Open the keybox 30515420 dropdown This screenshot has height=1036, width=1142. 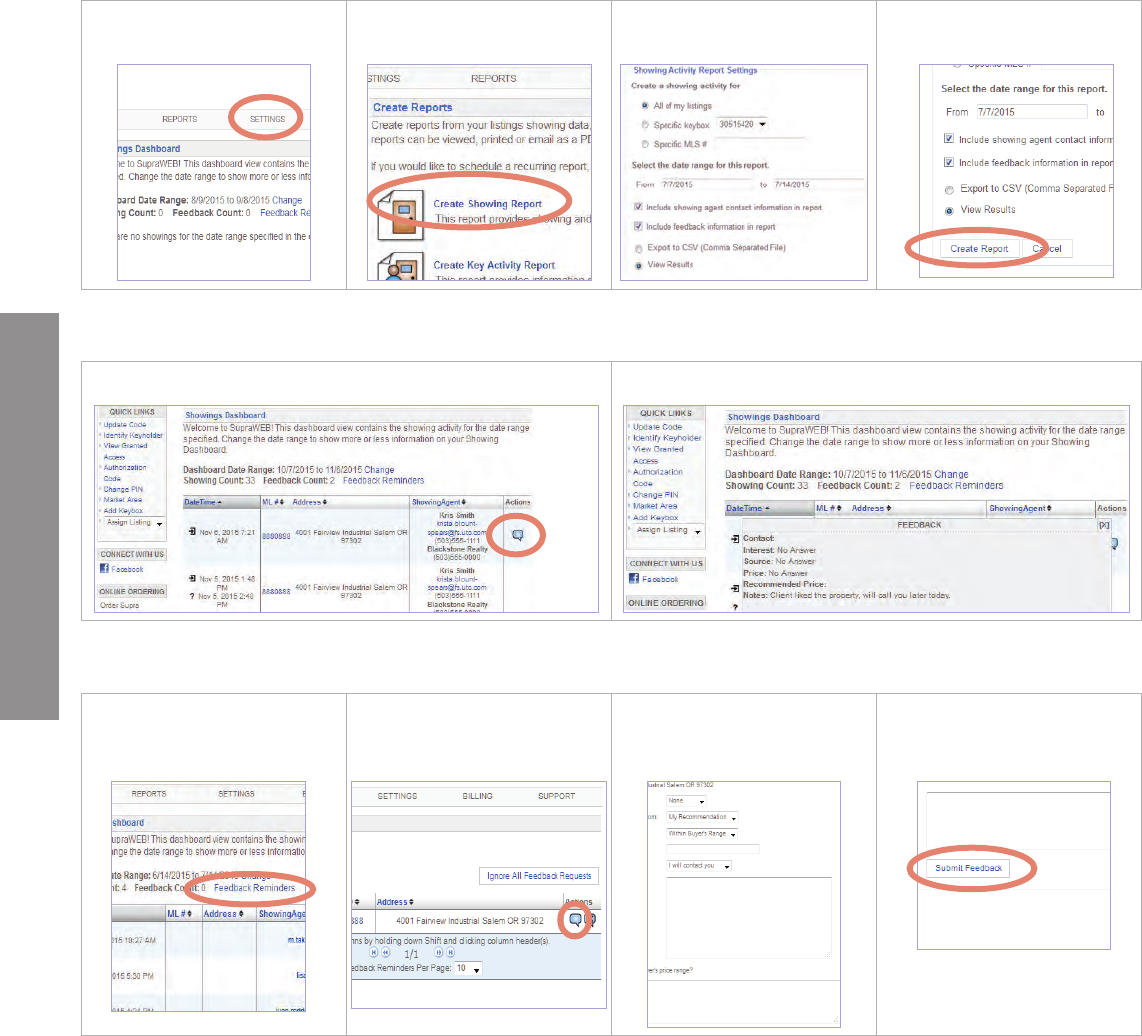click(x=742, y=125)
